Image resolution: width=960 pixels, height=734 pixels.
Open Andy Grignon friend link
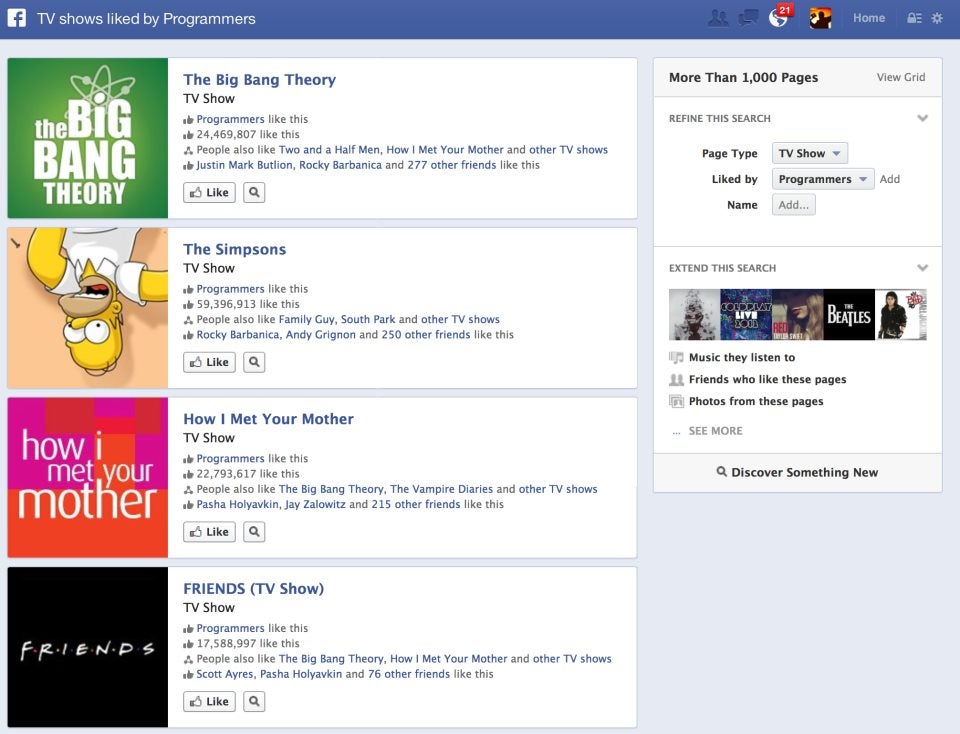pos(320,334)
